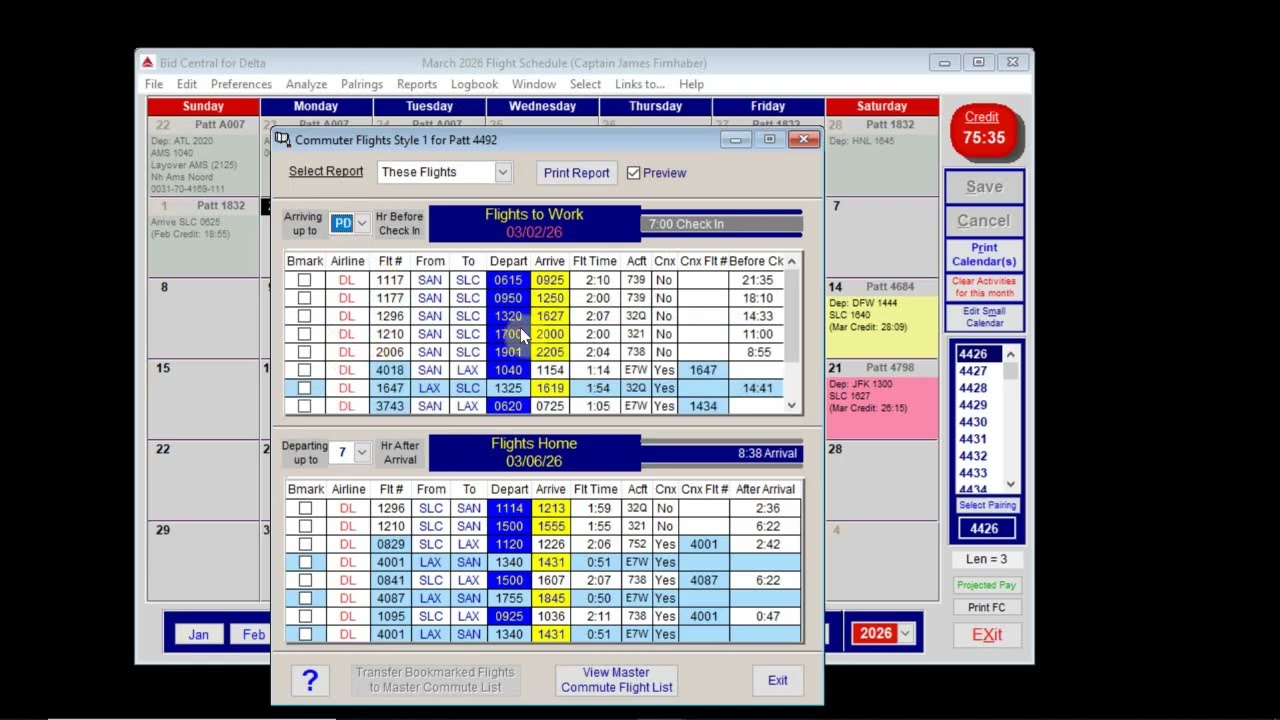
Task: Click the Delta logo in Bid Central title bar
Action: point(147,62)
